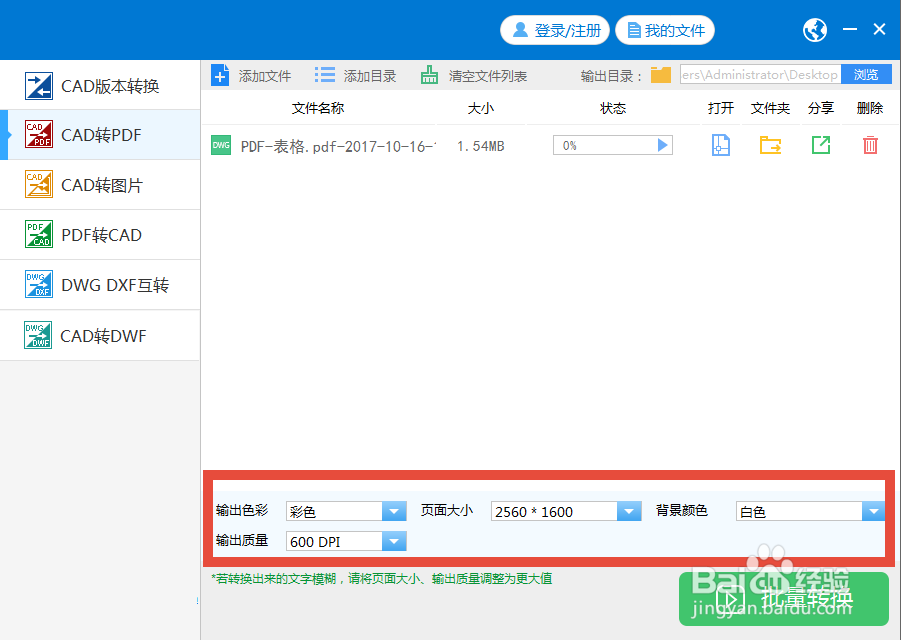Viewport: 901px width, 640px height.
Task: Expand the 页面大小 page size dropdown
Action: coord(629,511)
